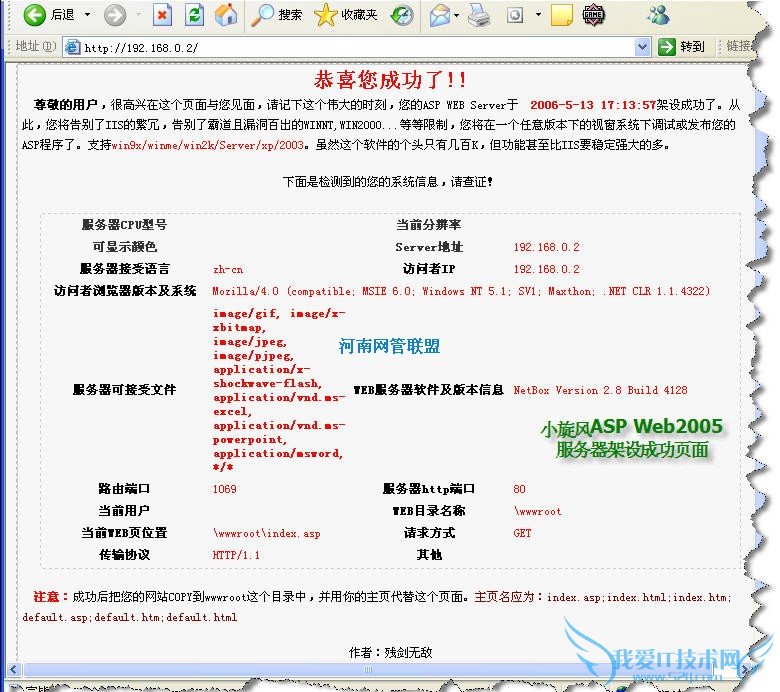Click the HTTP/1.1 protocol value

pos(236,555)
